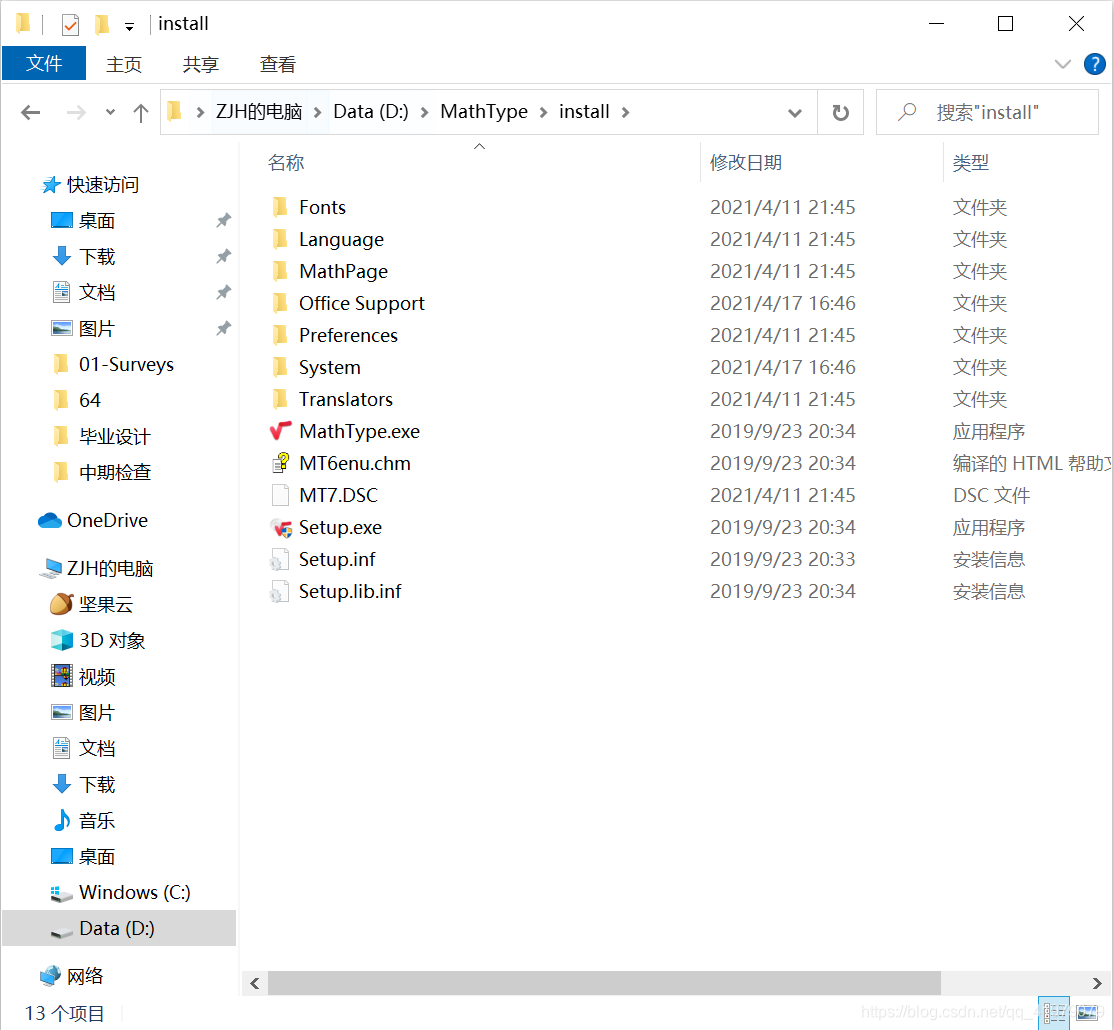This screenshot has height=1030, width=1114.
Task: Click the Properties checkmark icon in the title bar
Action: click(x=70, y=25)
